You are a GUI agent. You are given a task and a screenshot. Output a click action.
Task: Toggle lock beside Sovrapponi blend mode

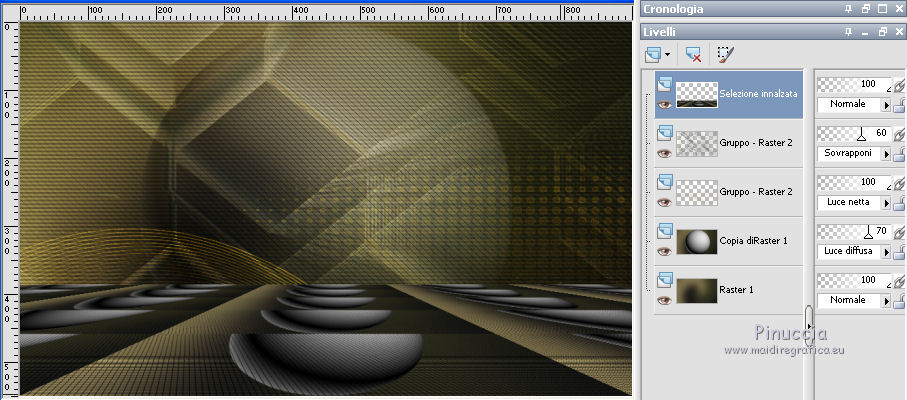tap(898, 154)
